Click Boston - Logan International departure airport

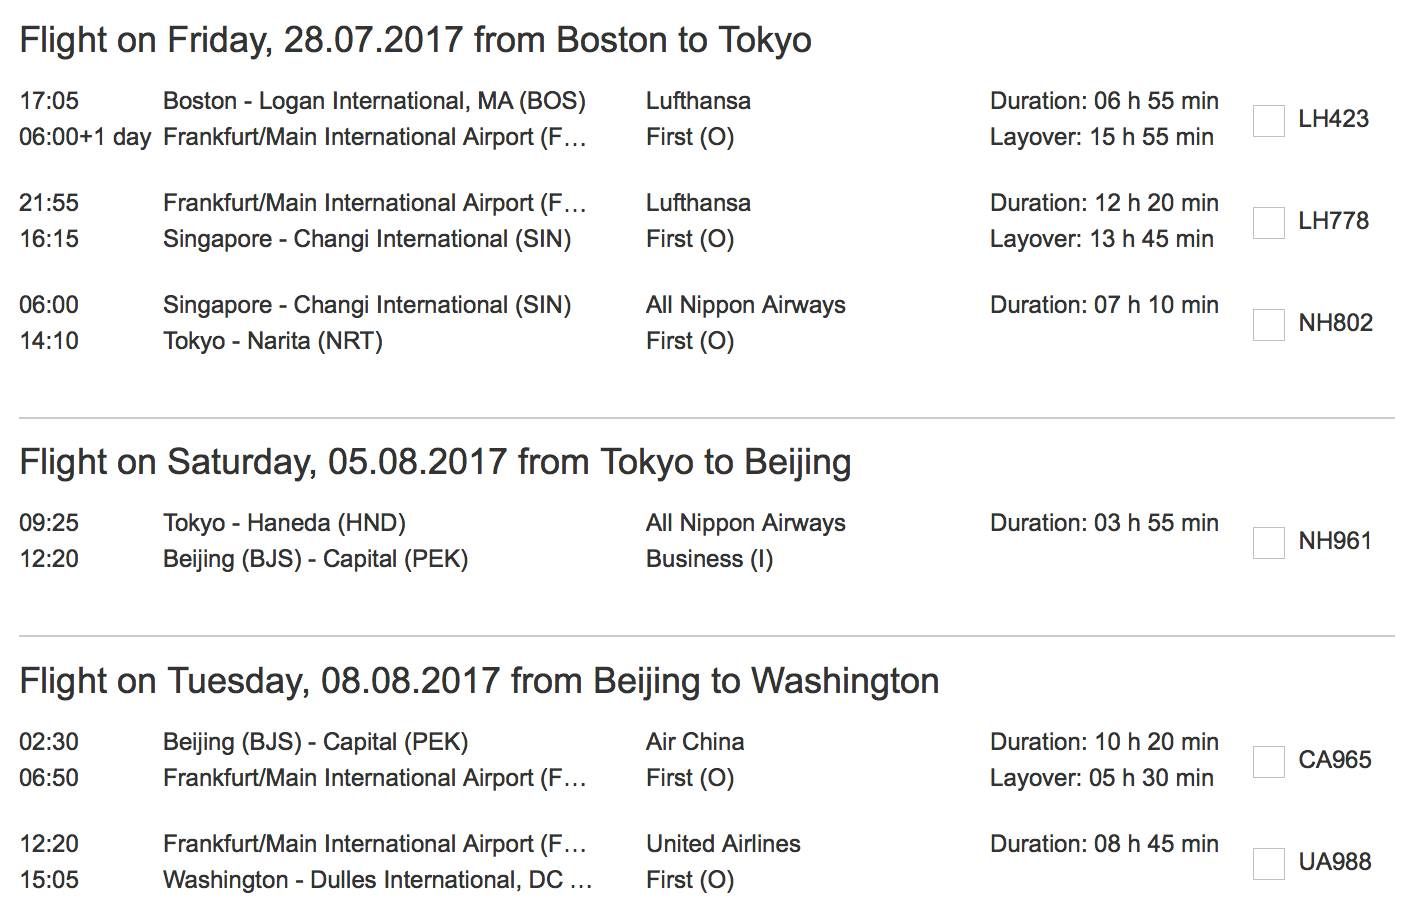[x=374, y=101]
